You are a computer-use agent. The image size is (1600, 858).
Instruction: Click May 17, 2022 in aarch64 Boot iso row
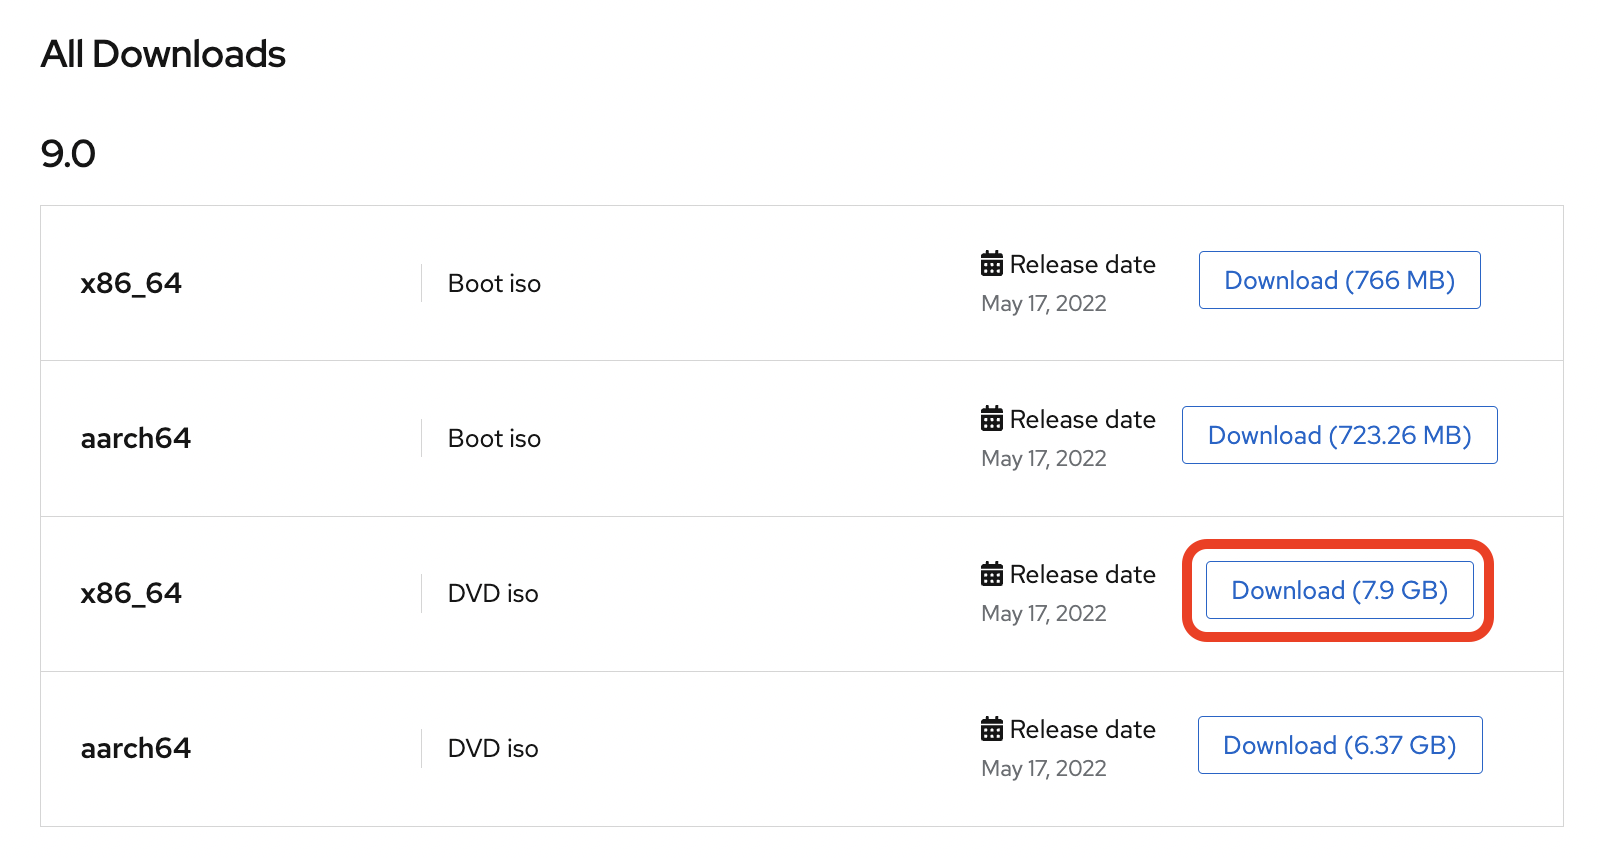pyautogui.click(x=1044, y=459)
